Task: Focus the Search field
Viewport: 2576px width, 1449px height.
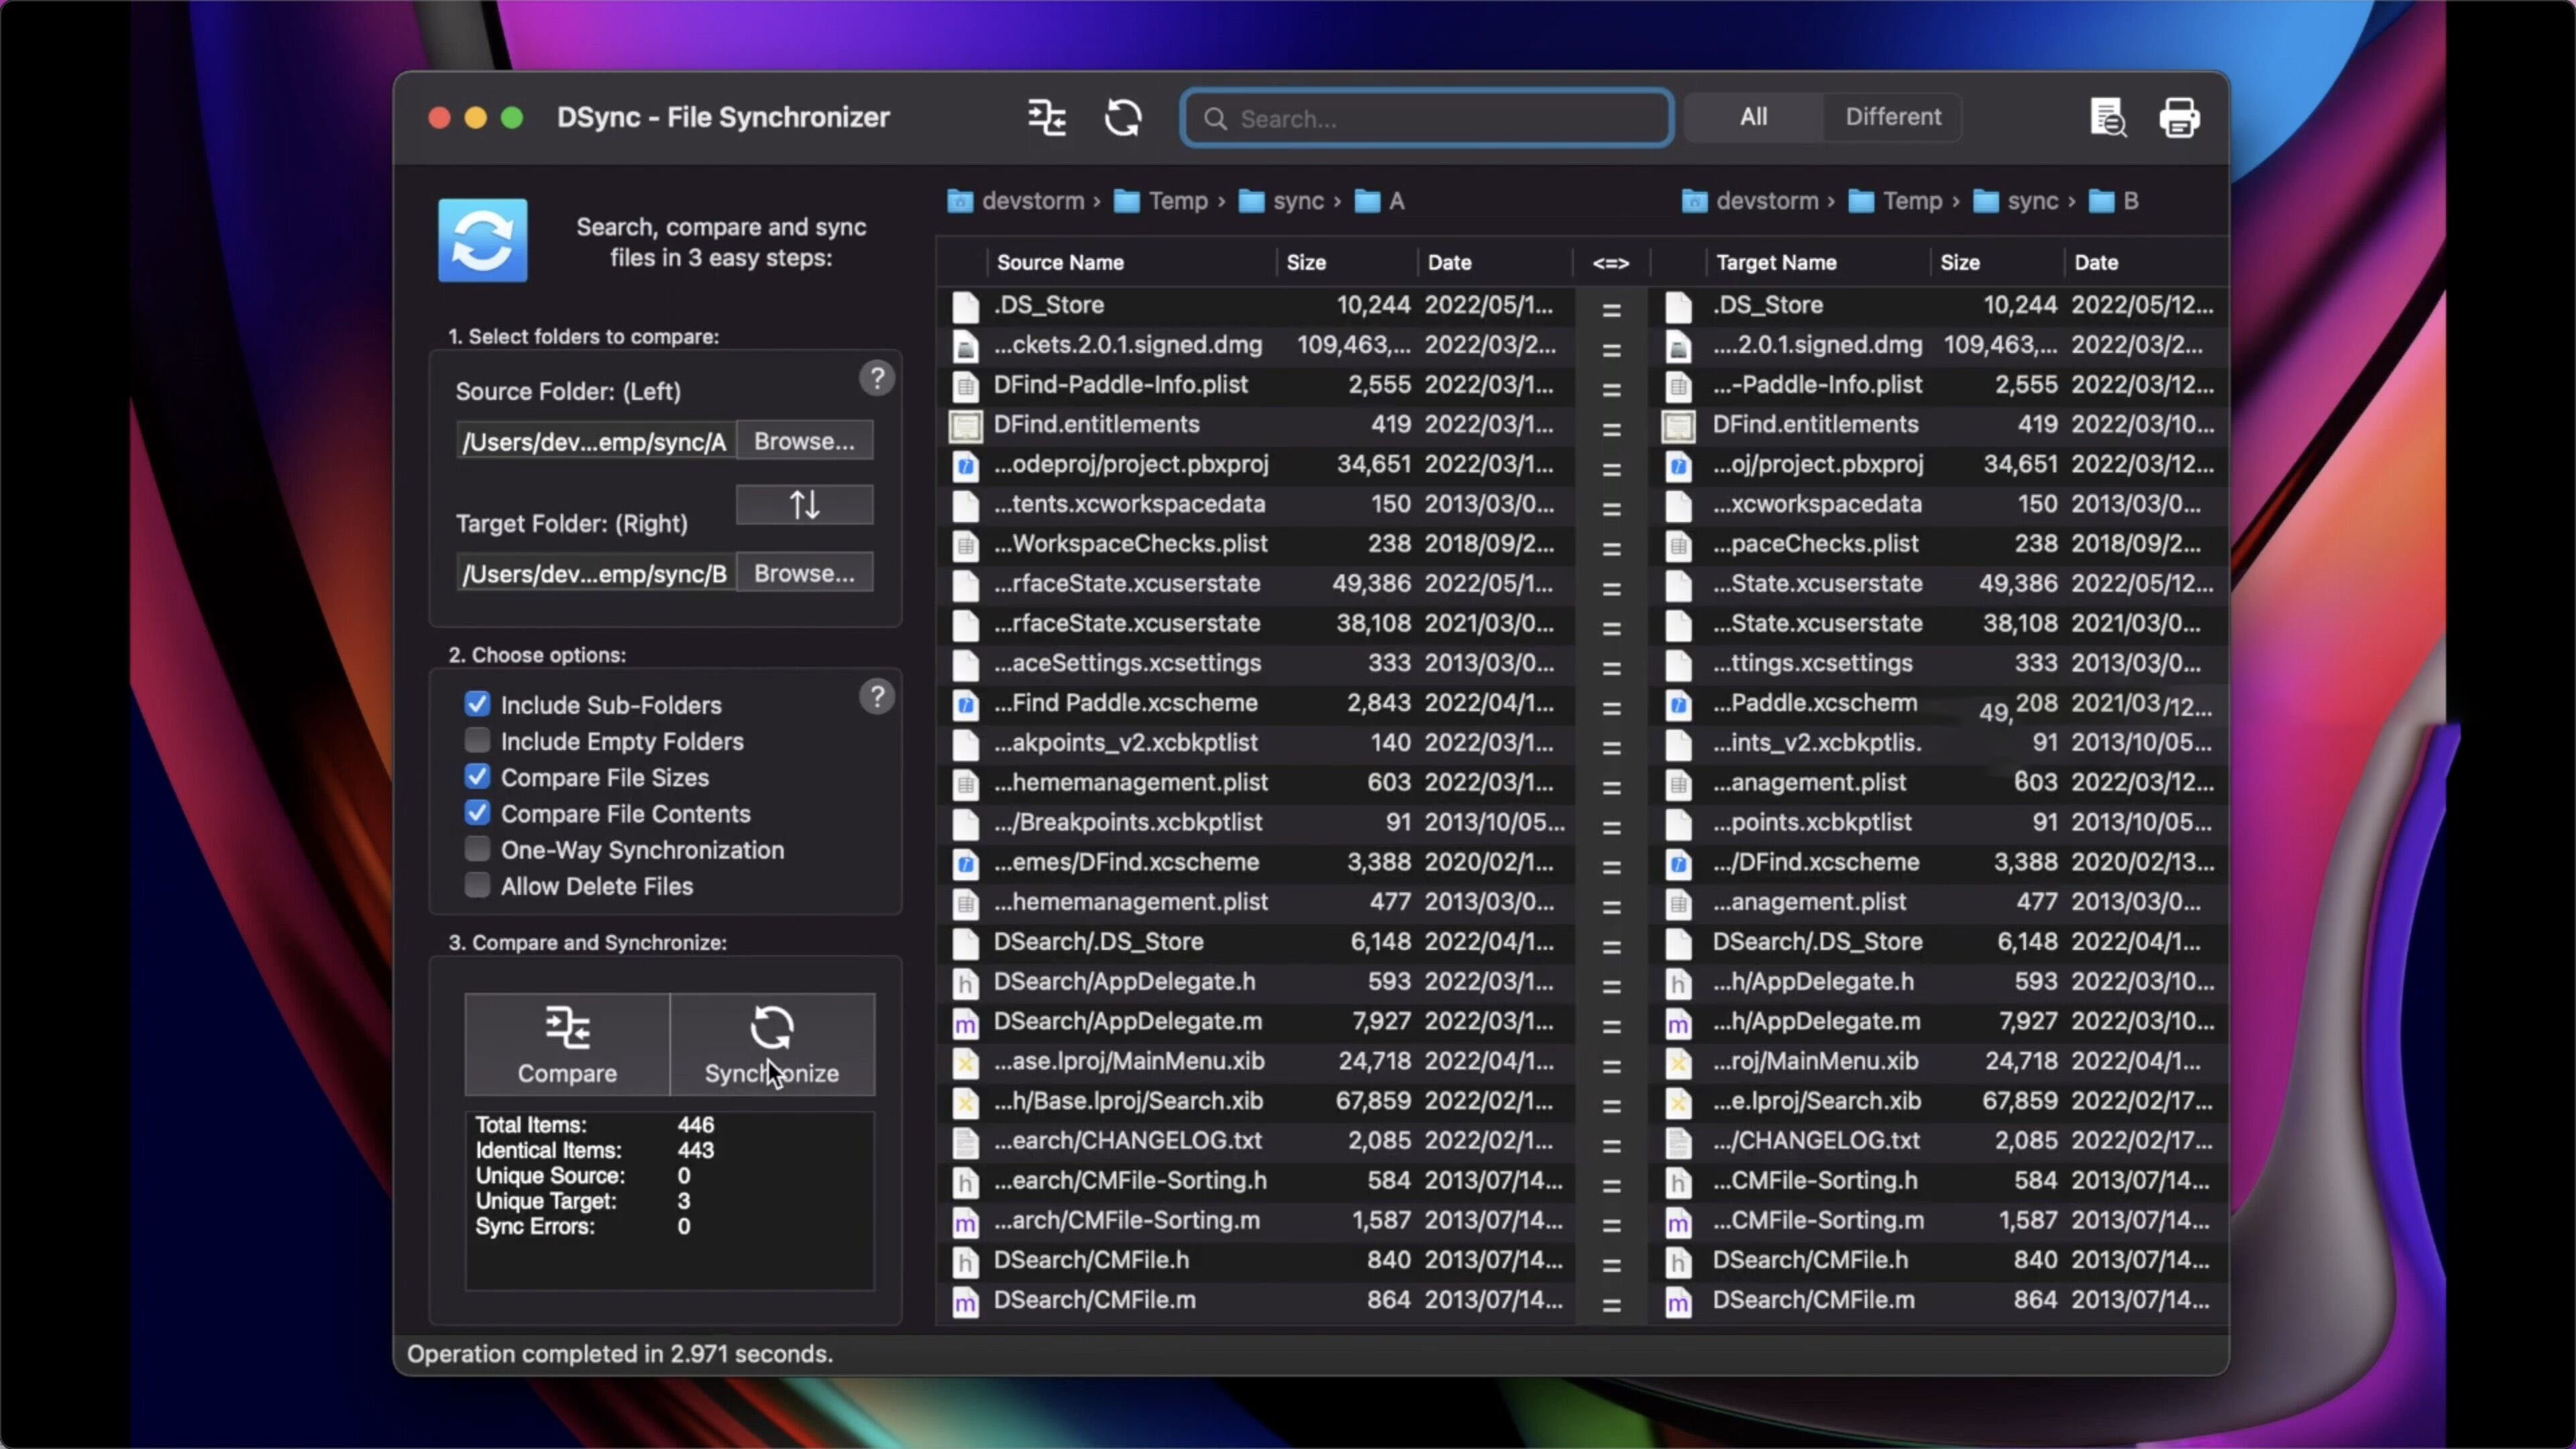Action: [x=1426, y=119]
